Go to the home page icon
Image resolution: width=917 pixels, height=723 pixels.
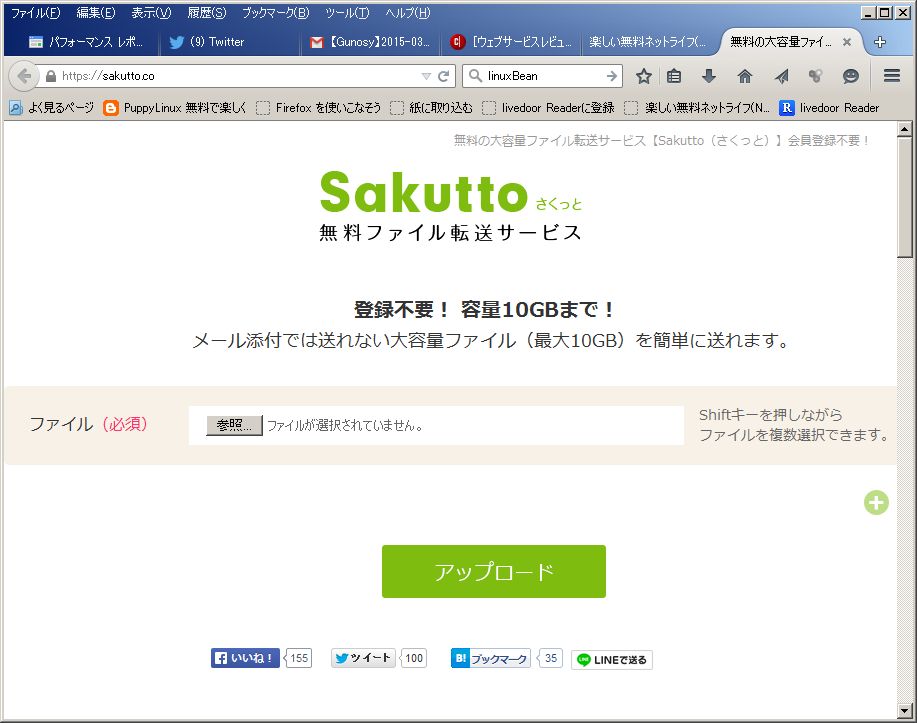pyautogui.click(x=744, y=76)
